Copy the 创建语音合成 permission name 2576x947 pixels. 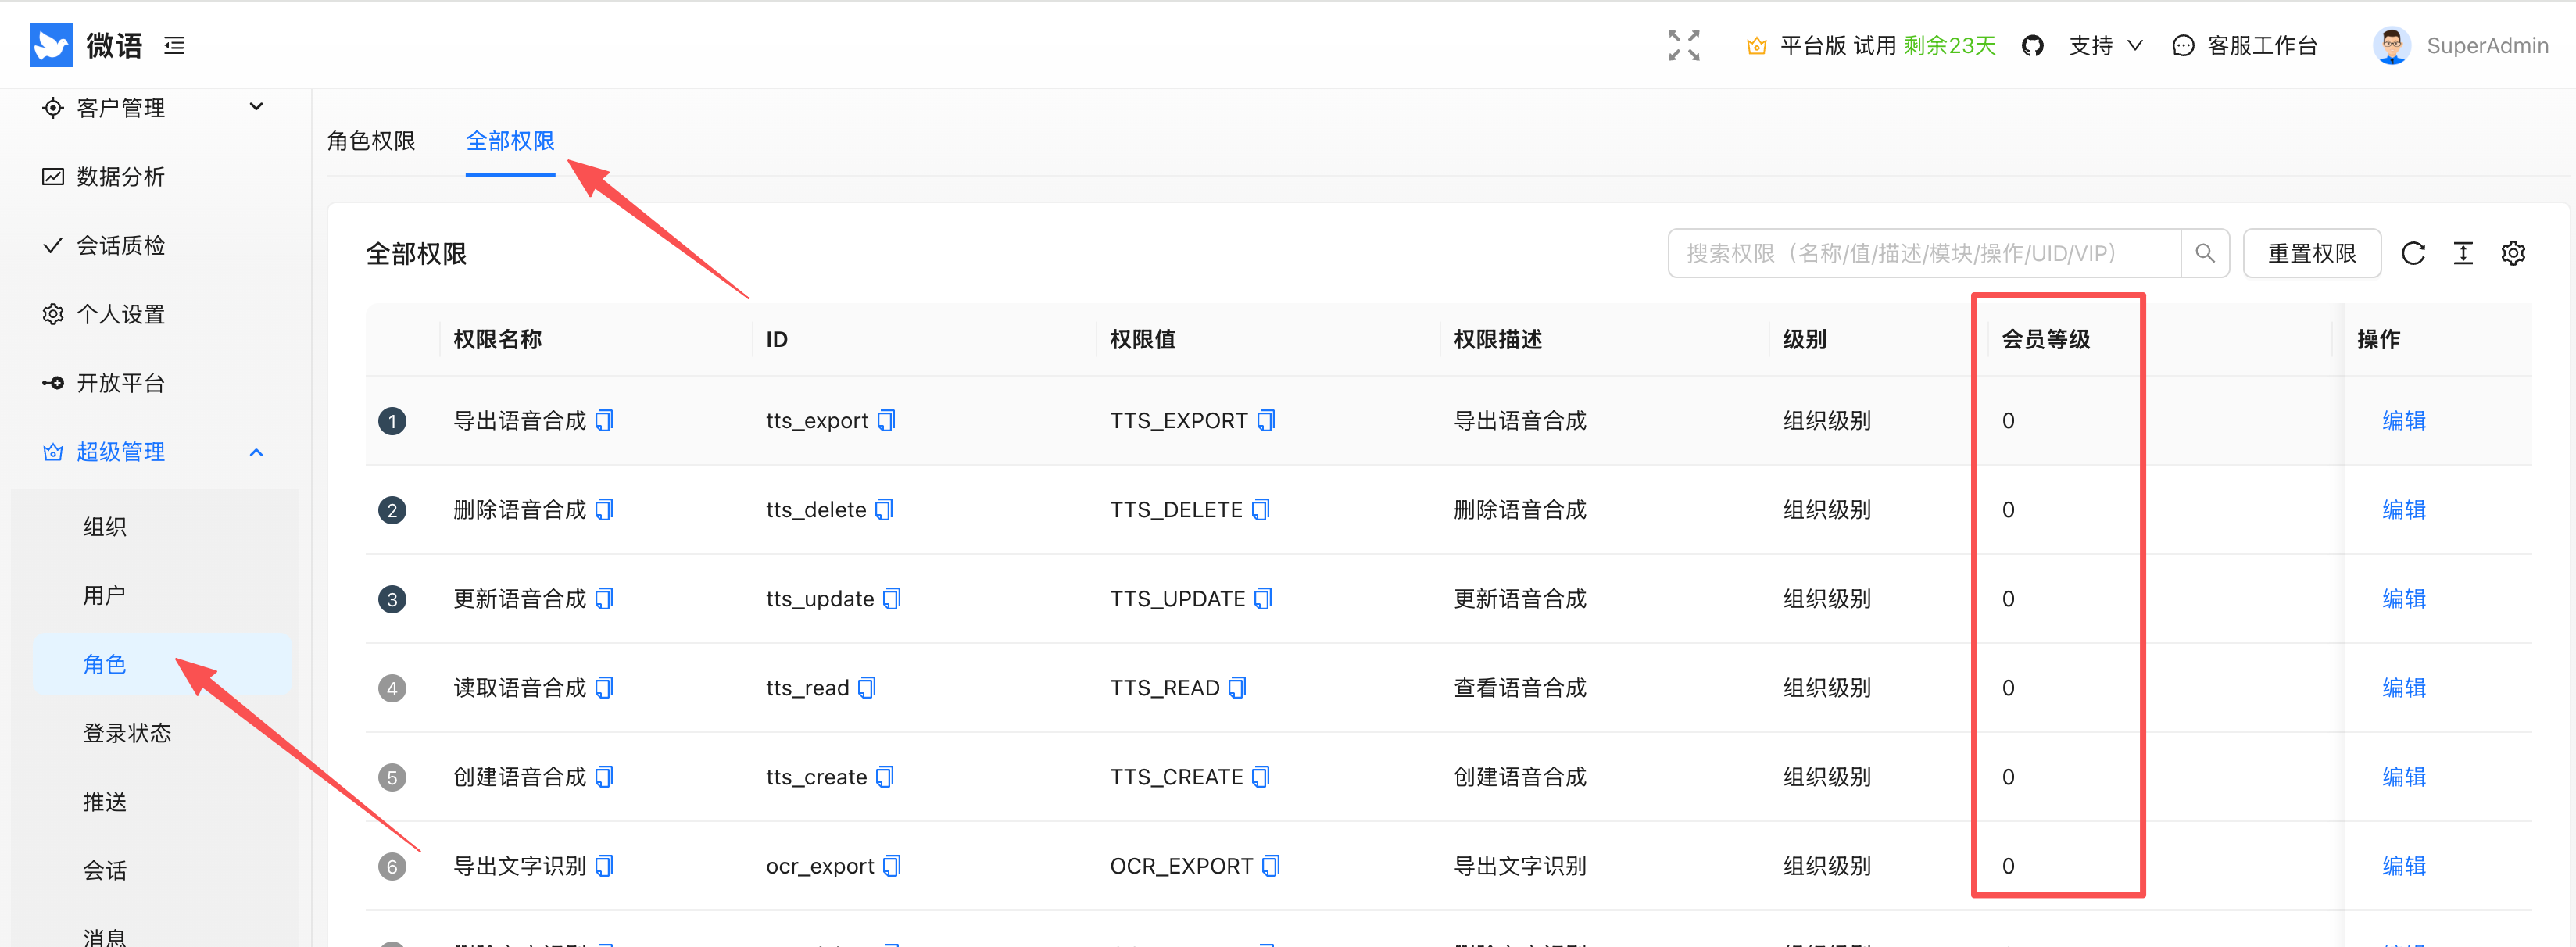604,776
